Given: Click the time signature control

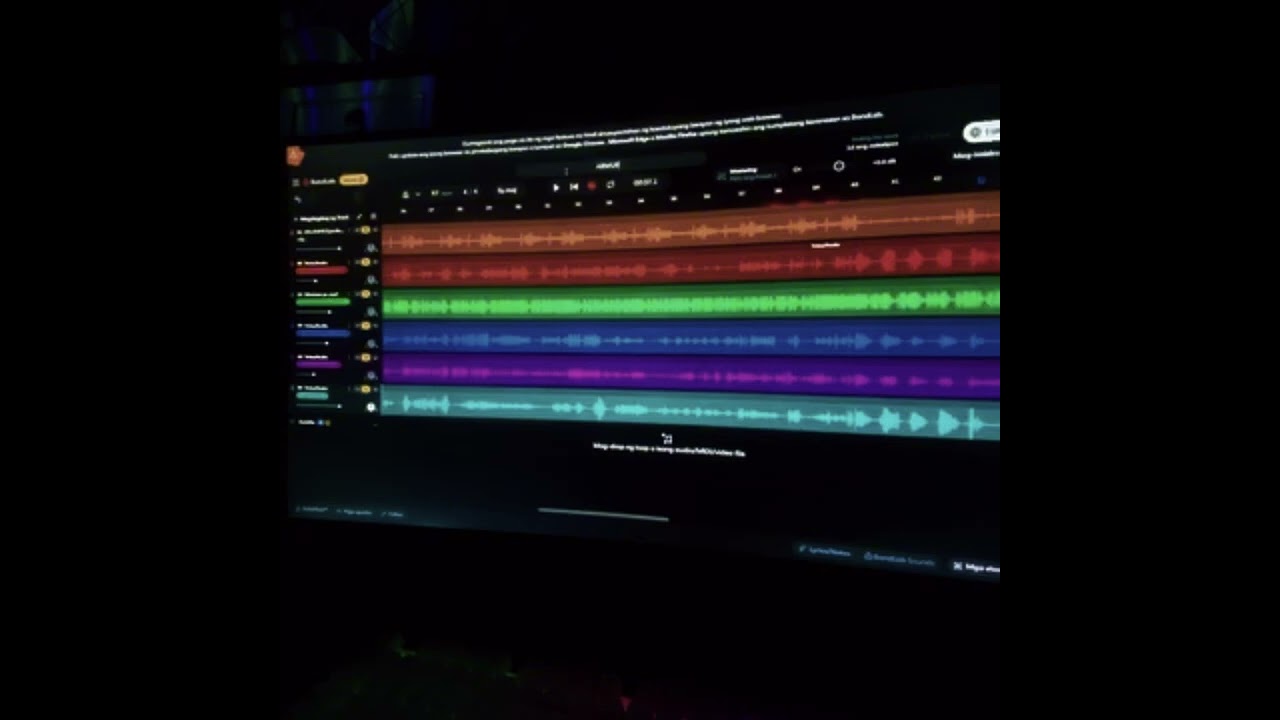Looking at the screenshot, I should point(470,192).
